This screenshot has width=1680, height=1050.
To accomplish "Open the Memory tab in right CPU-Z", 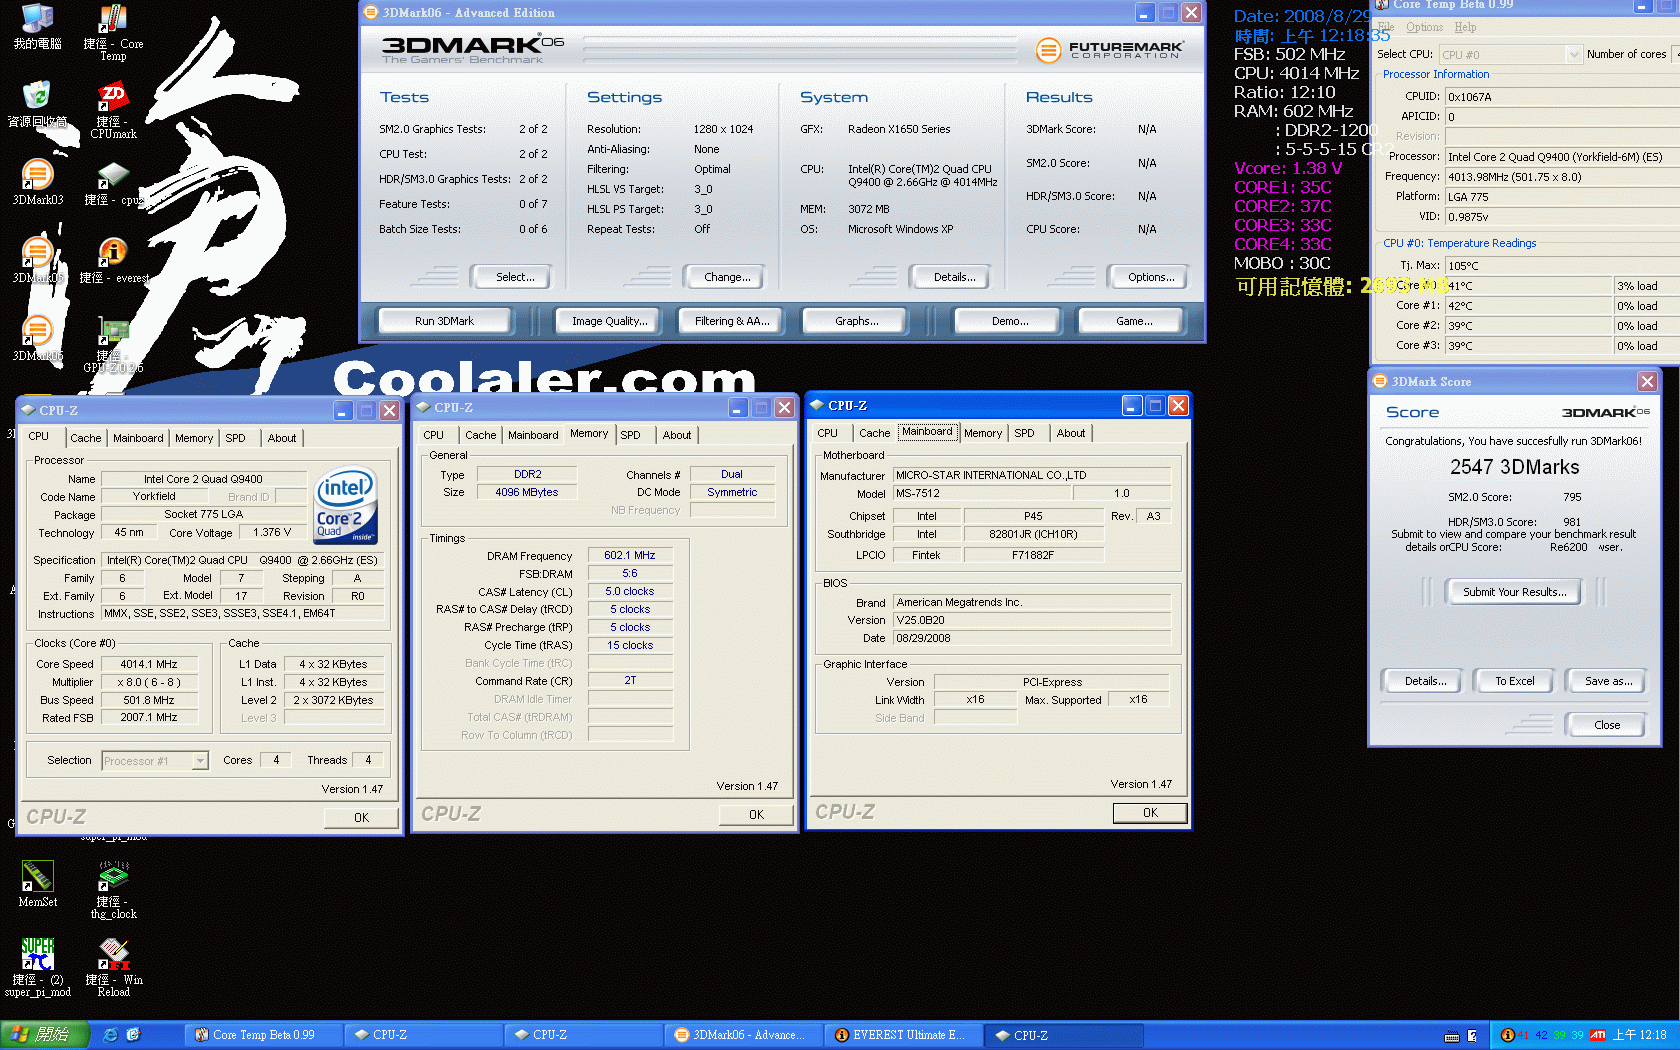I will (983, 433).
